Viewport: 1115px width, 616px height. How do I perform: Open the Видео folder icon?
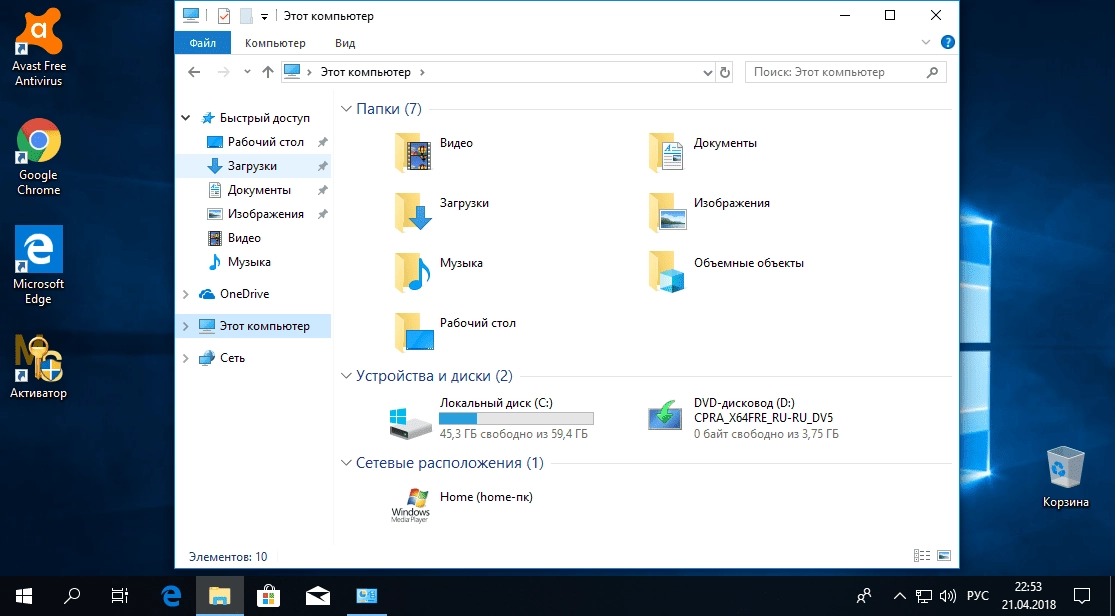(x=412, y=153)
